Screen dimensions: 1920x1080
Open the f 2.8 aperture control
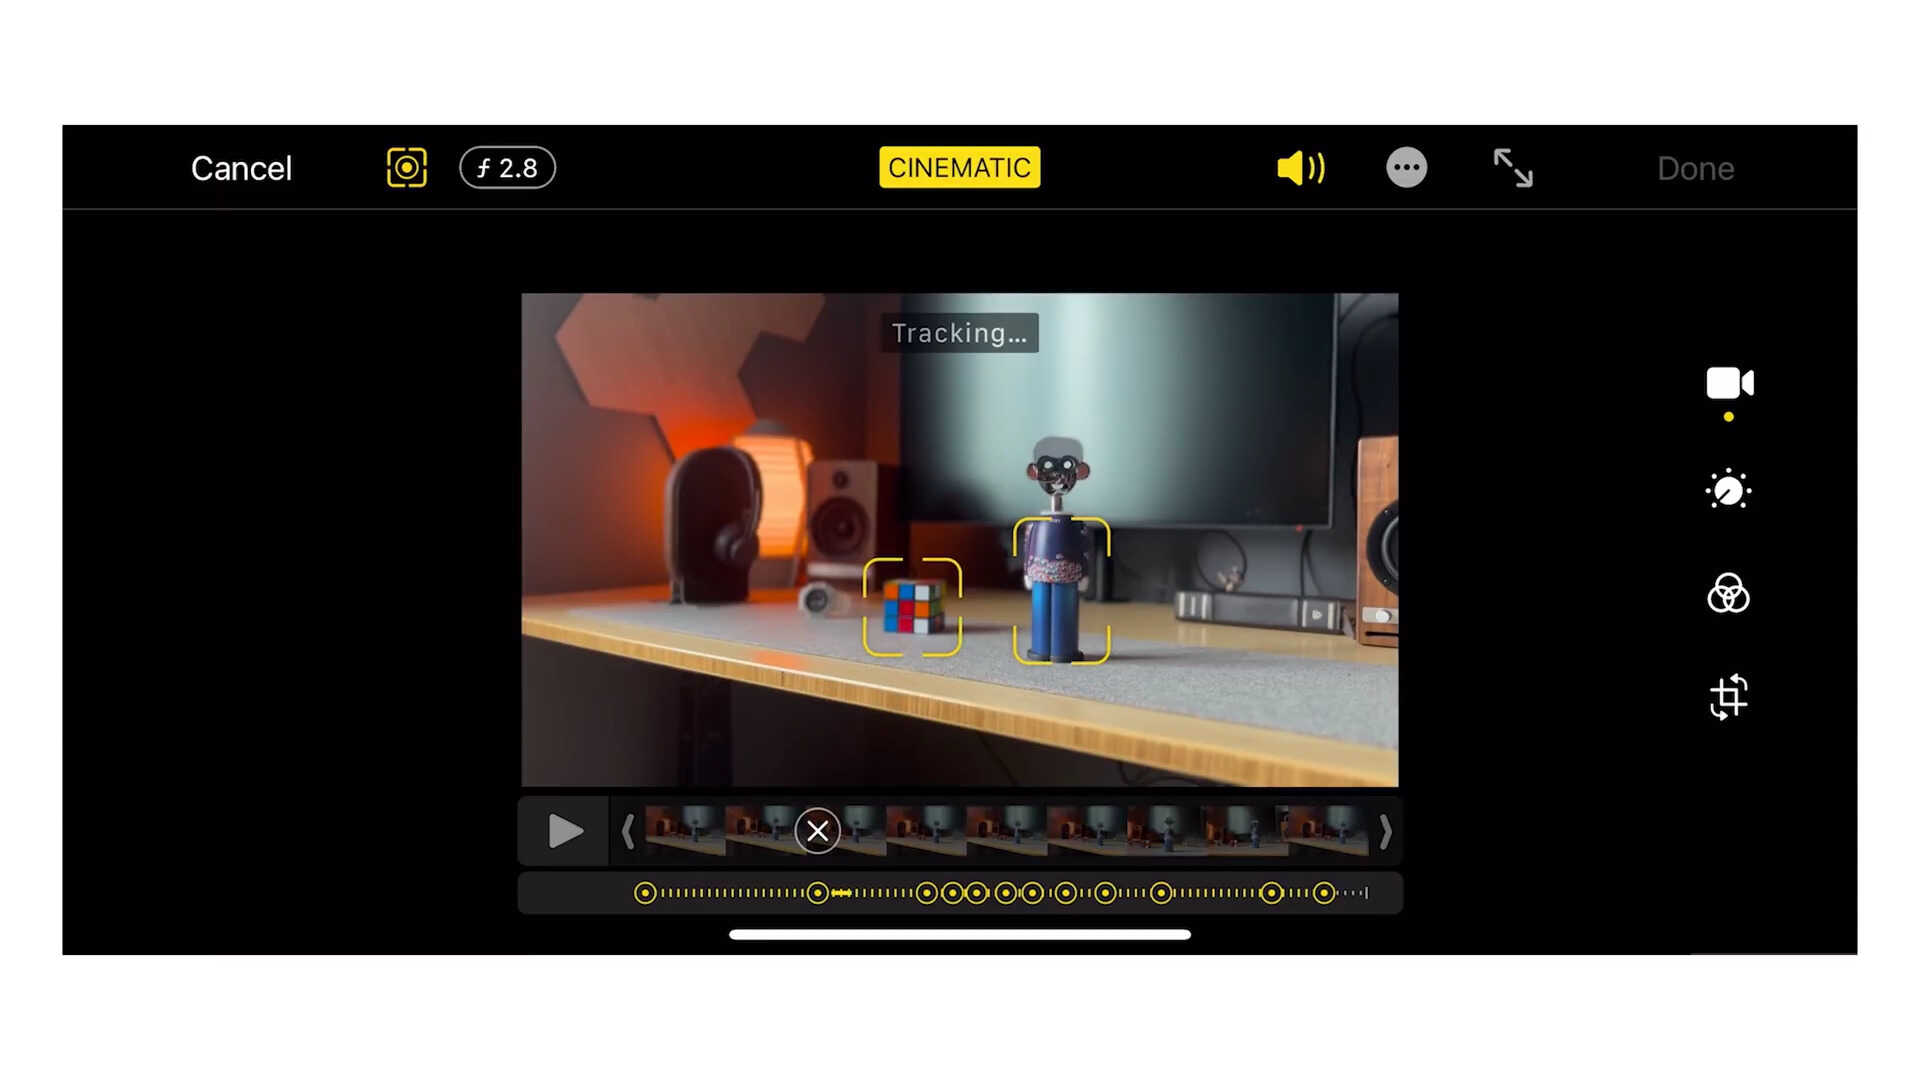[507, 167]
